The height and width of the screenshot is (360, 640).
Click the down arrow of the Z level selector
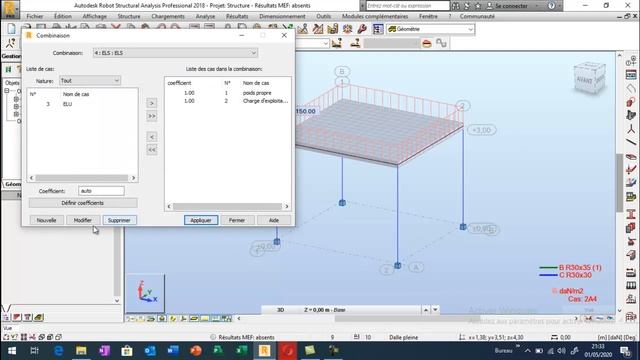point(435,310)
